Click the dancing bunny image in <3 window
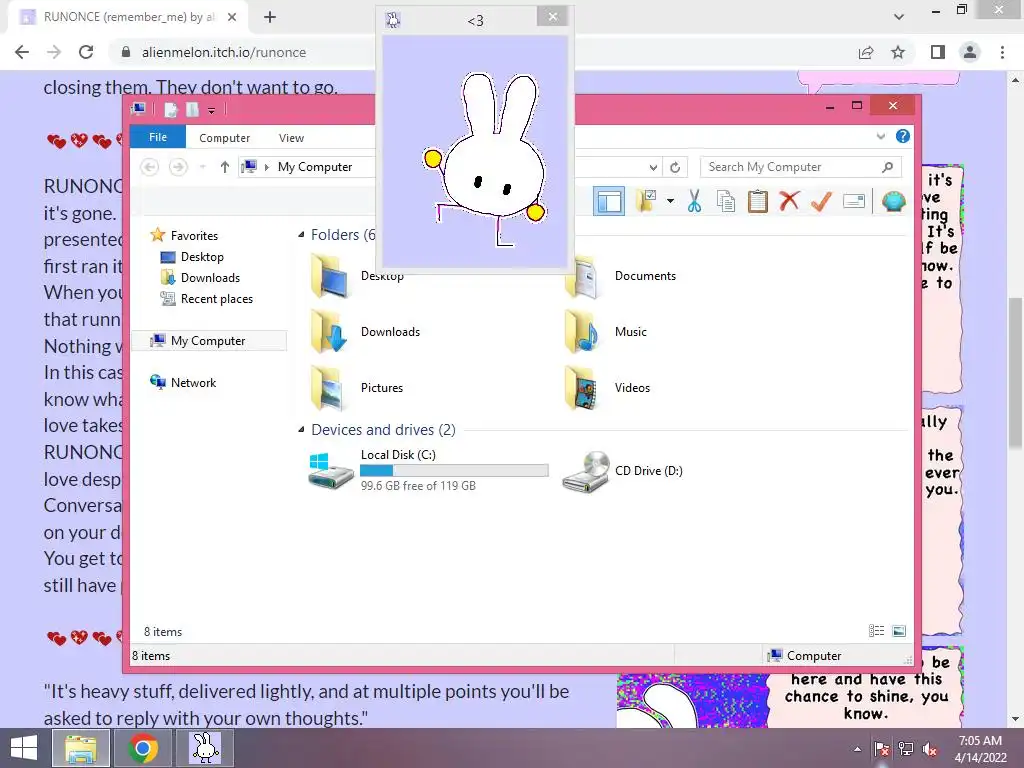The height and width of the screenshot is (768, 1024). tap(487, 159)
